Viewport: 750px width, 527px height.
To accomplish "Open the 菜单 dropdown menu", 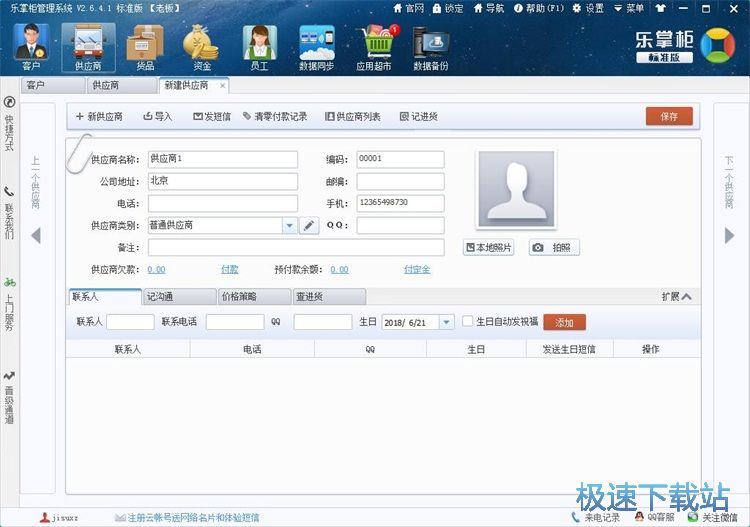I will (x=629, y=9).
